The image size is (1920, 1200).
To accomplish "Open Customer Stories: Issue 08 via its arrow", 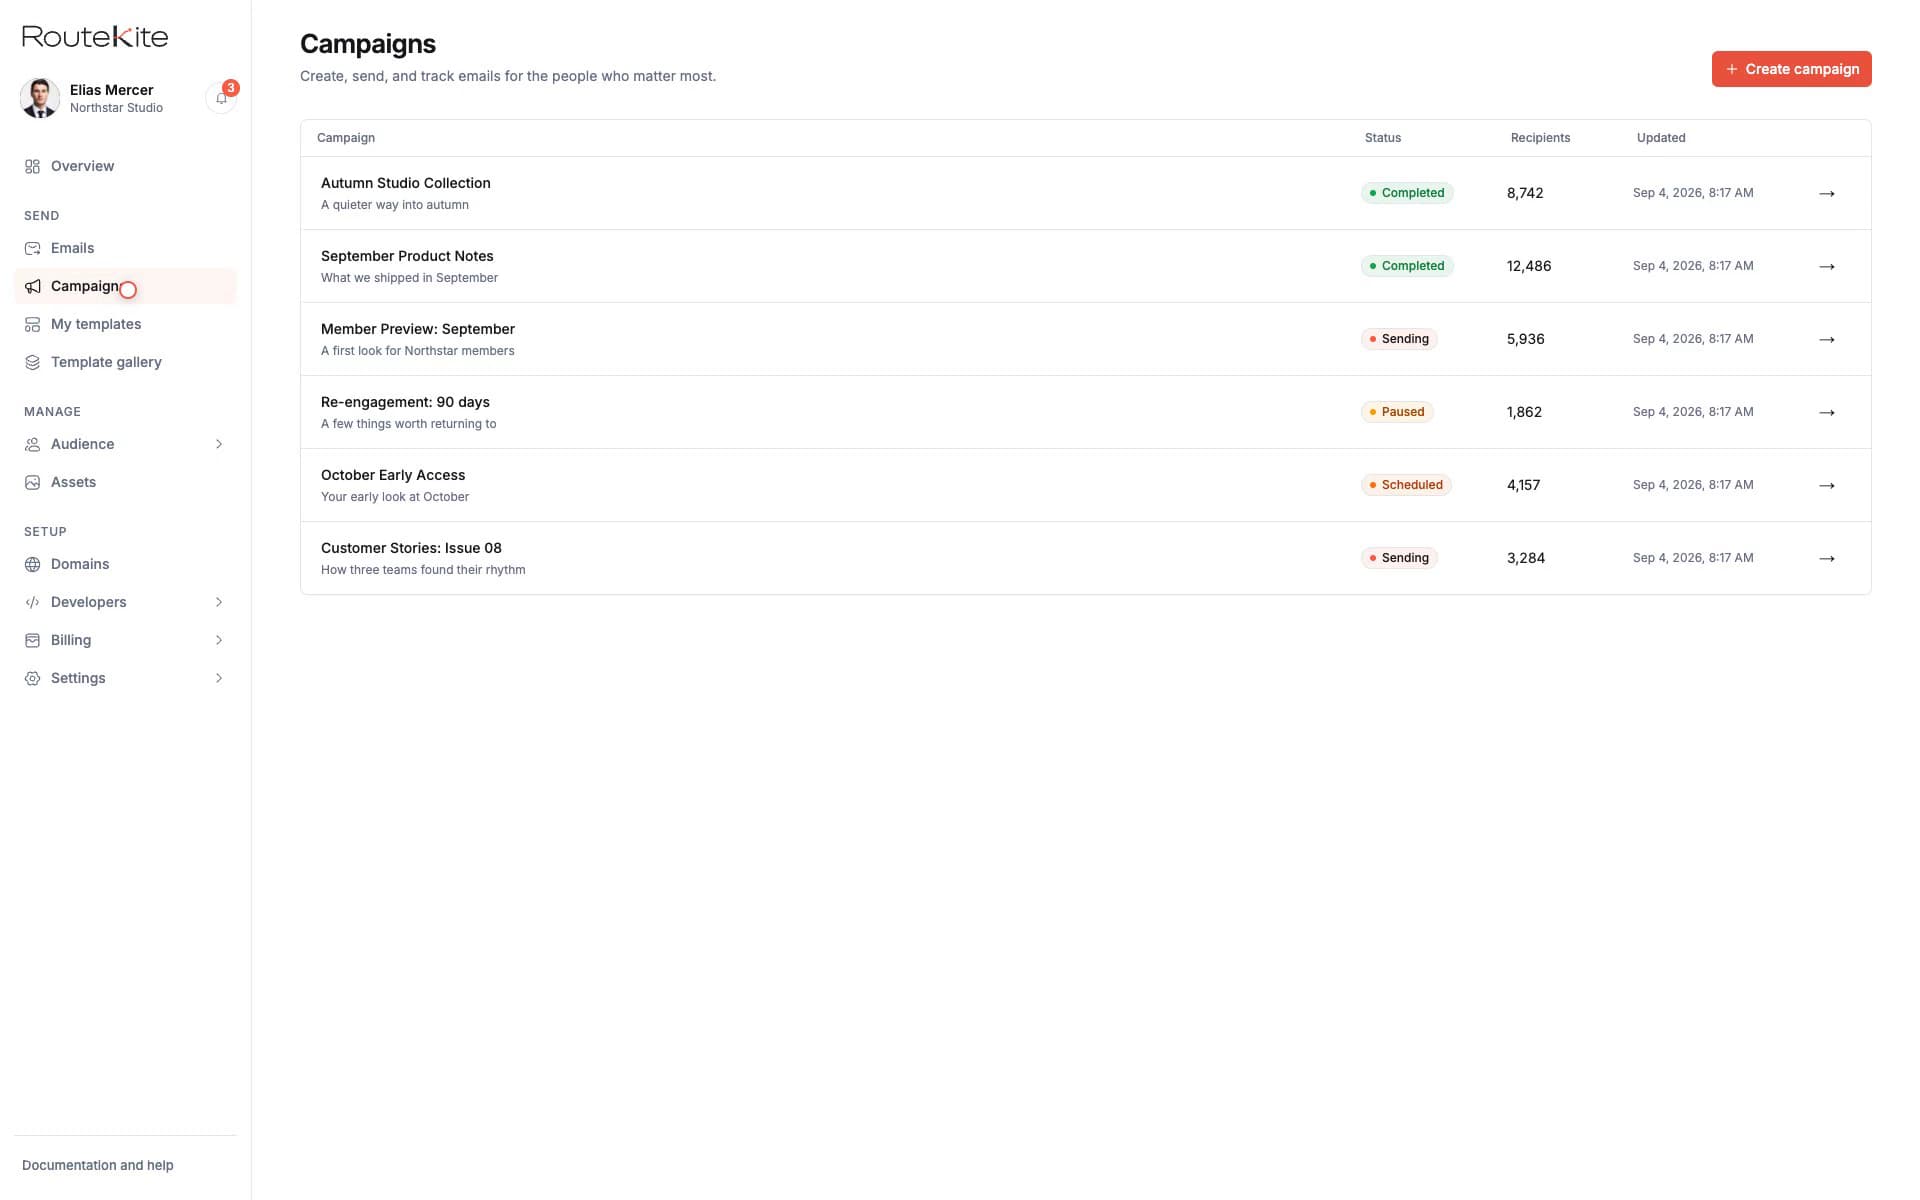I will (1827, 558).
